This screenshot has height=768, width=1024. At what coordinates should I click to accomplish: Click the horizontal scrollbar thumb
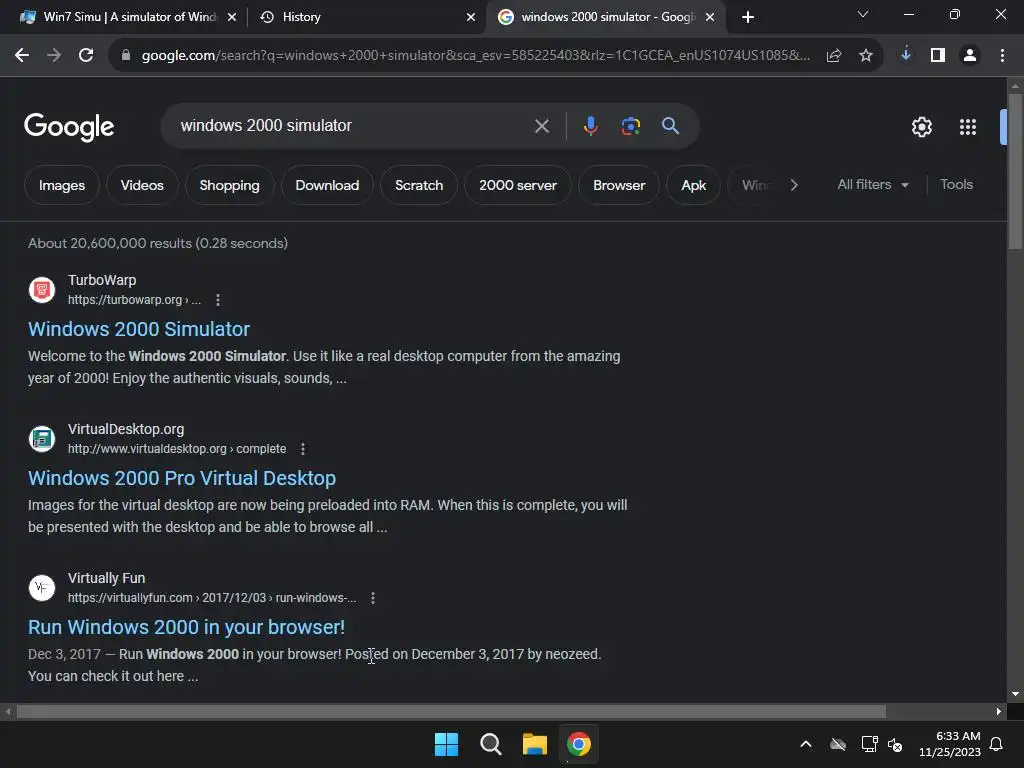(451, 711)
